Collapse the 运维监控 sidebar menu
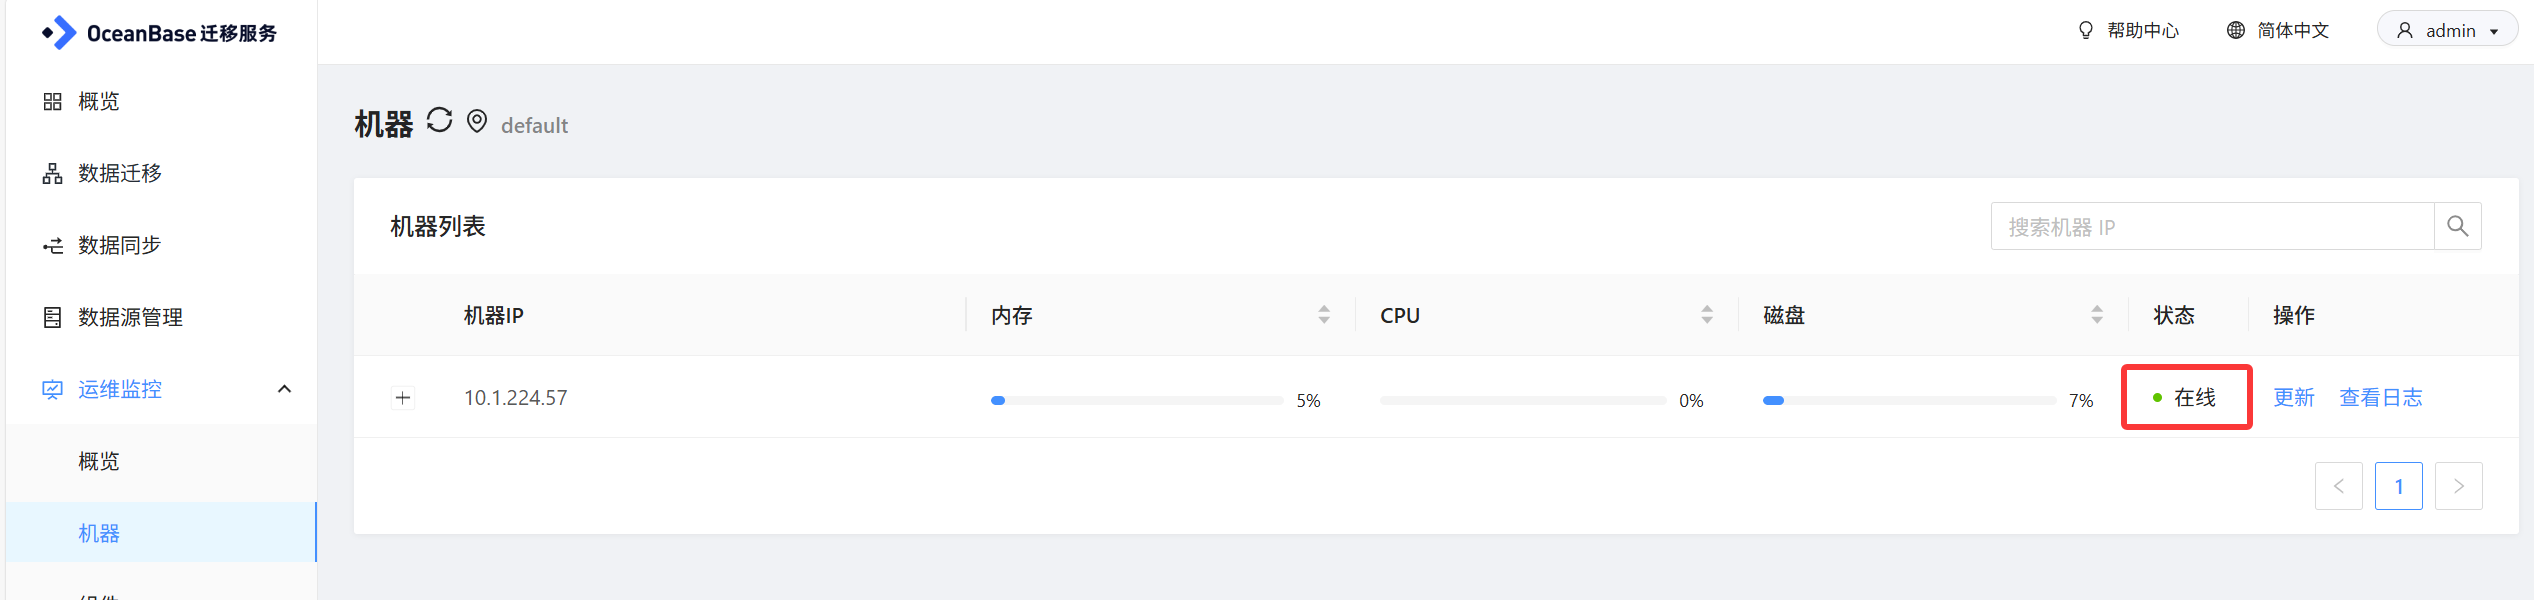 click(x=284, y=389)
